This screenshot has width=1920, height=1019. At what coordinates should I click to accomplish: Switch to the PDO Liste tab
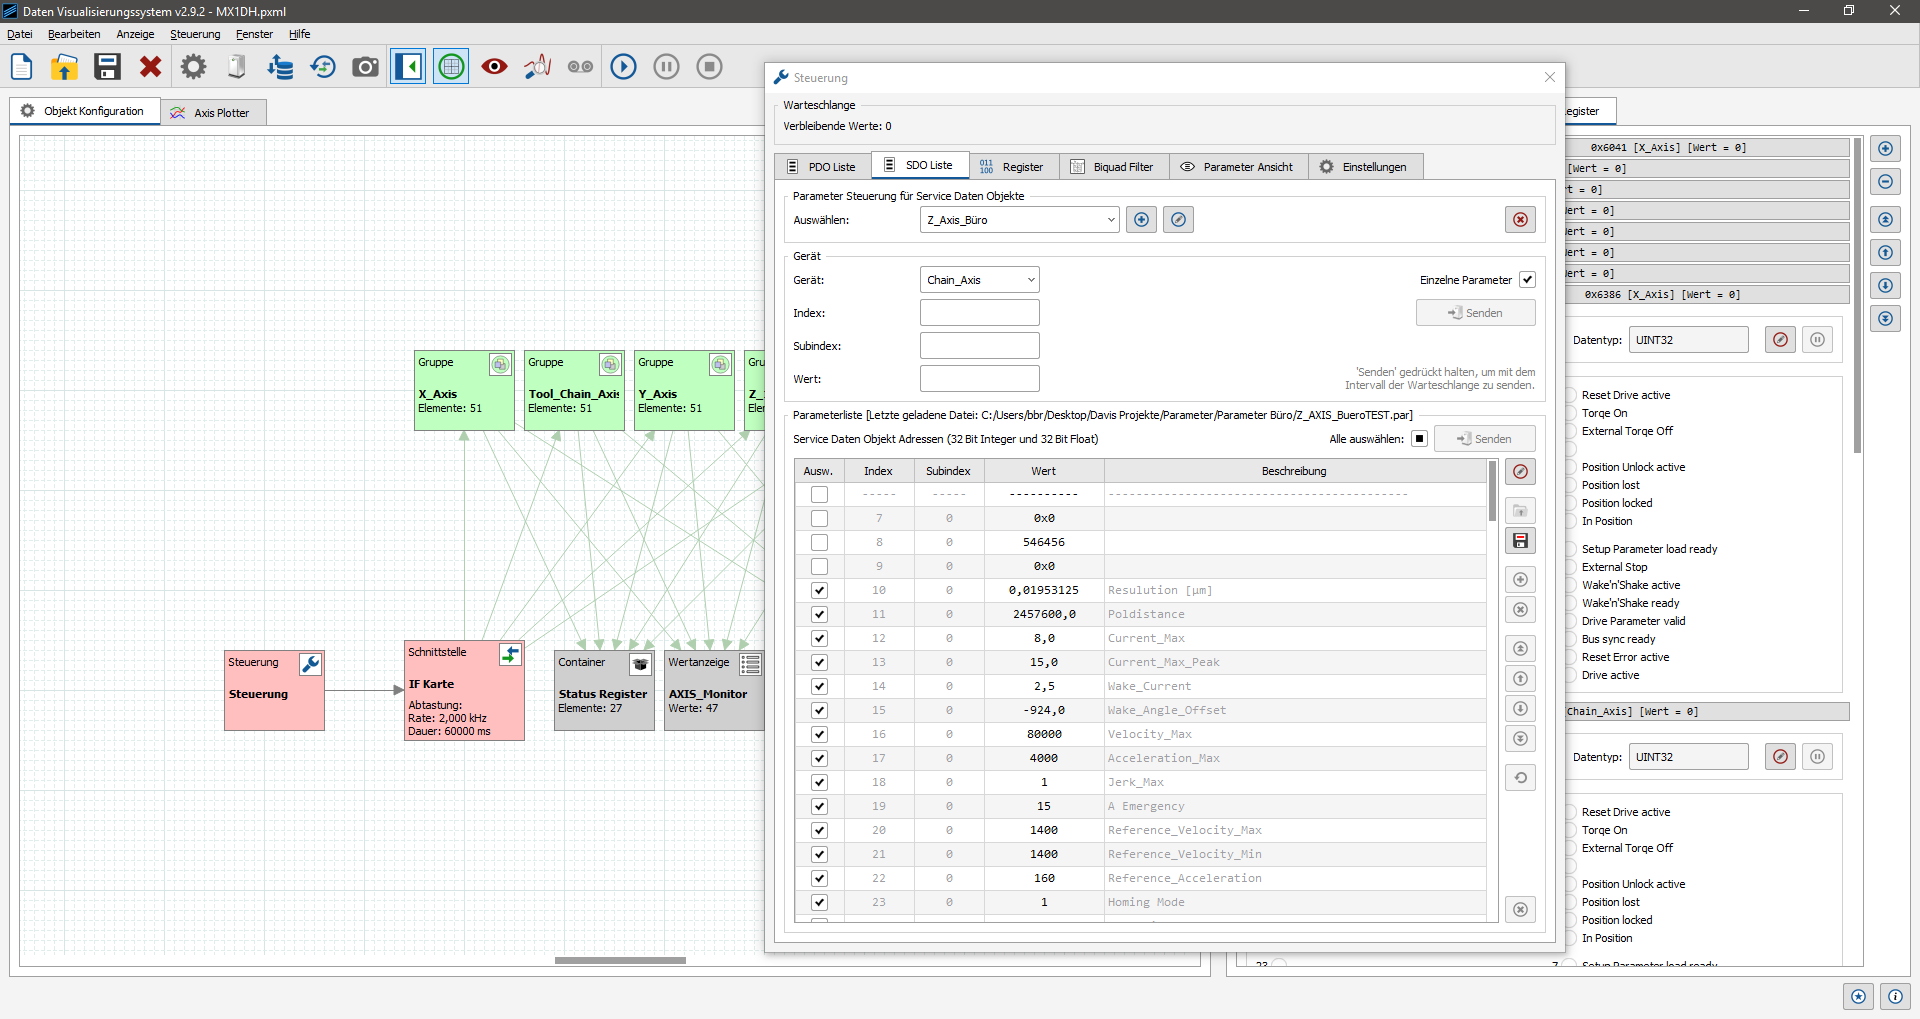pos(821,167)
